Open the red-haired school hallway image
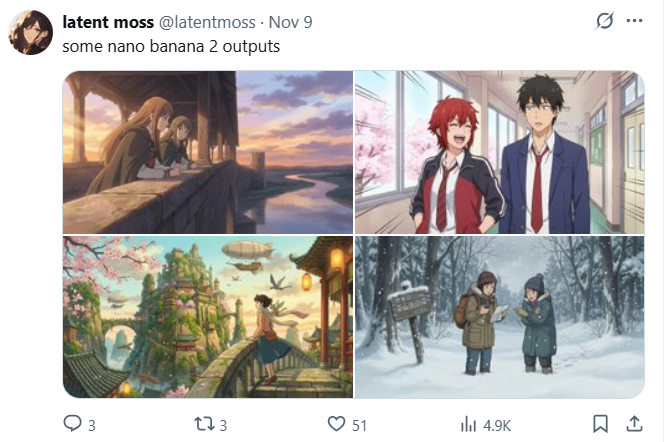Screen dimensions: 666x442 click(x=500, y=152)
